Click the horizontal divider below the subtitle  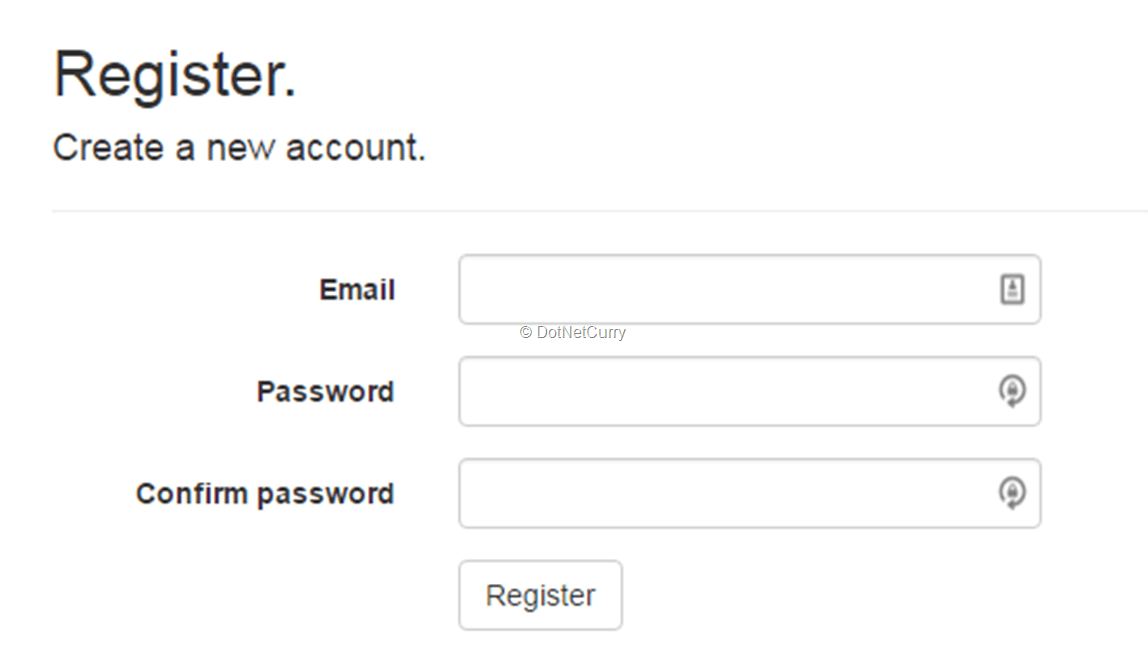tap(600, 211)
